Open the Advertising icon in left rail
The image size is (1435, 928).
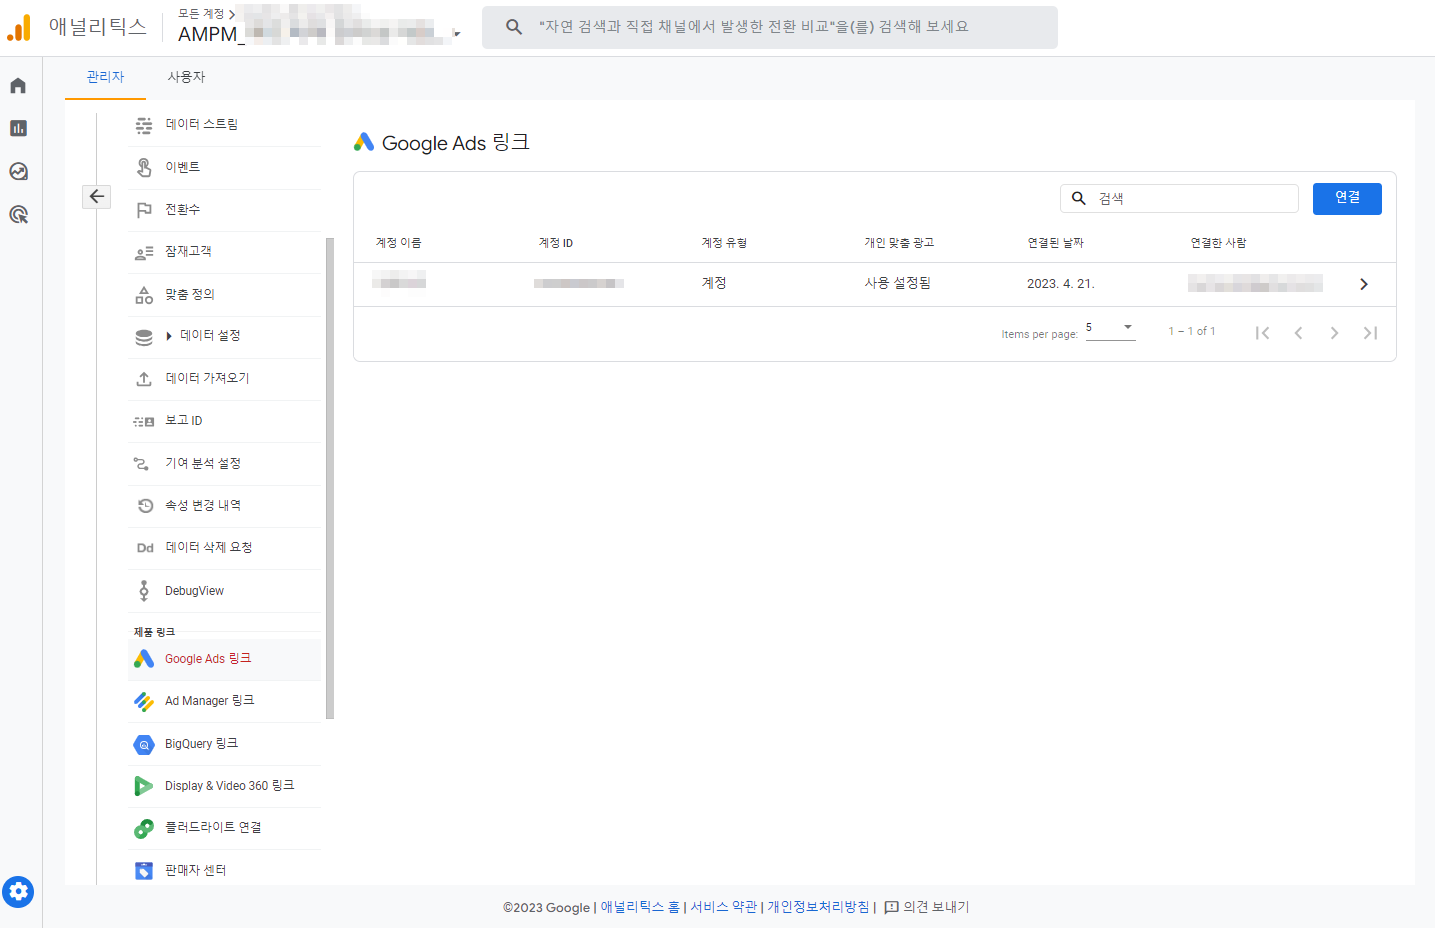[x=18, y=214]
